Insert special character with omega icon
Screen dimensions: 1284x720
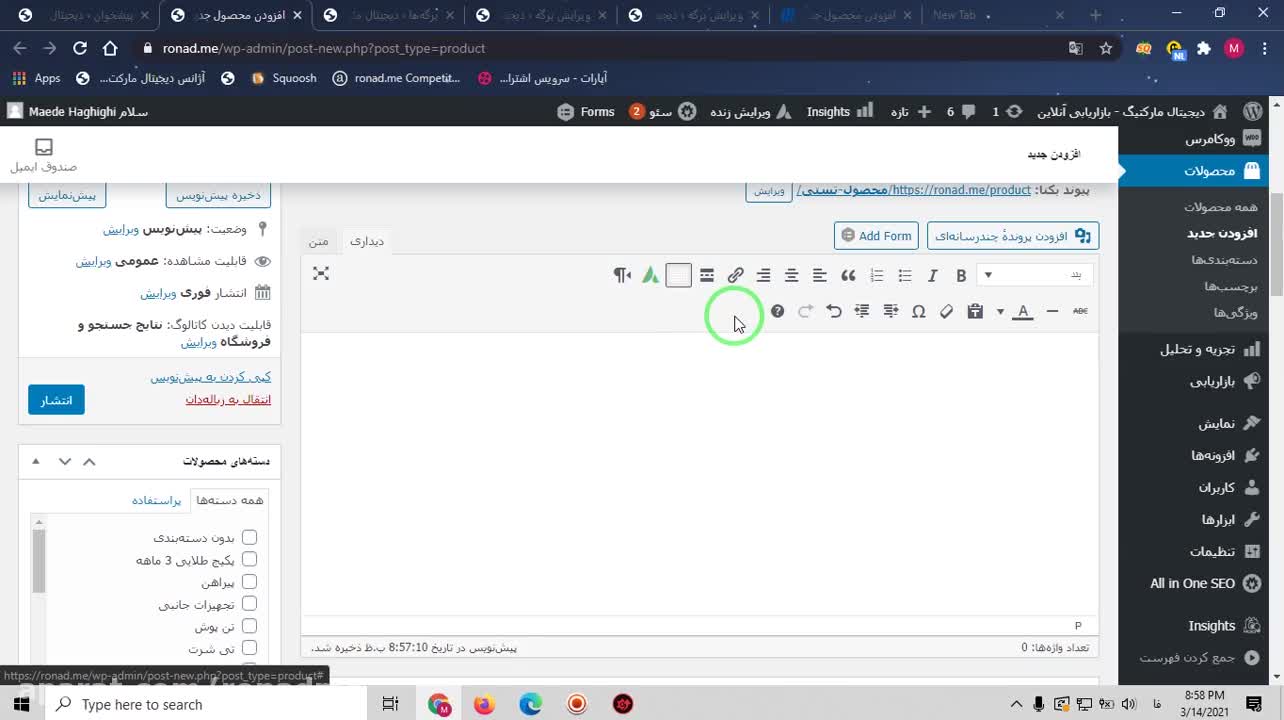[x=918, y=312]
